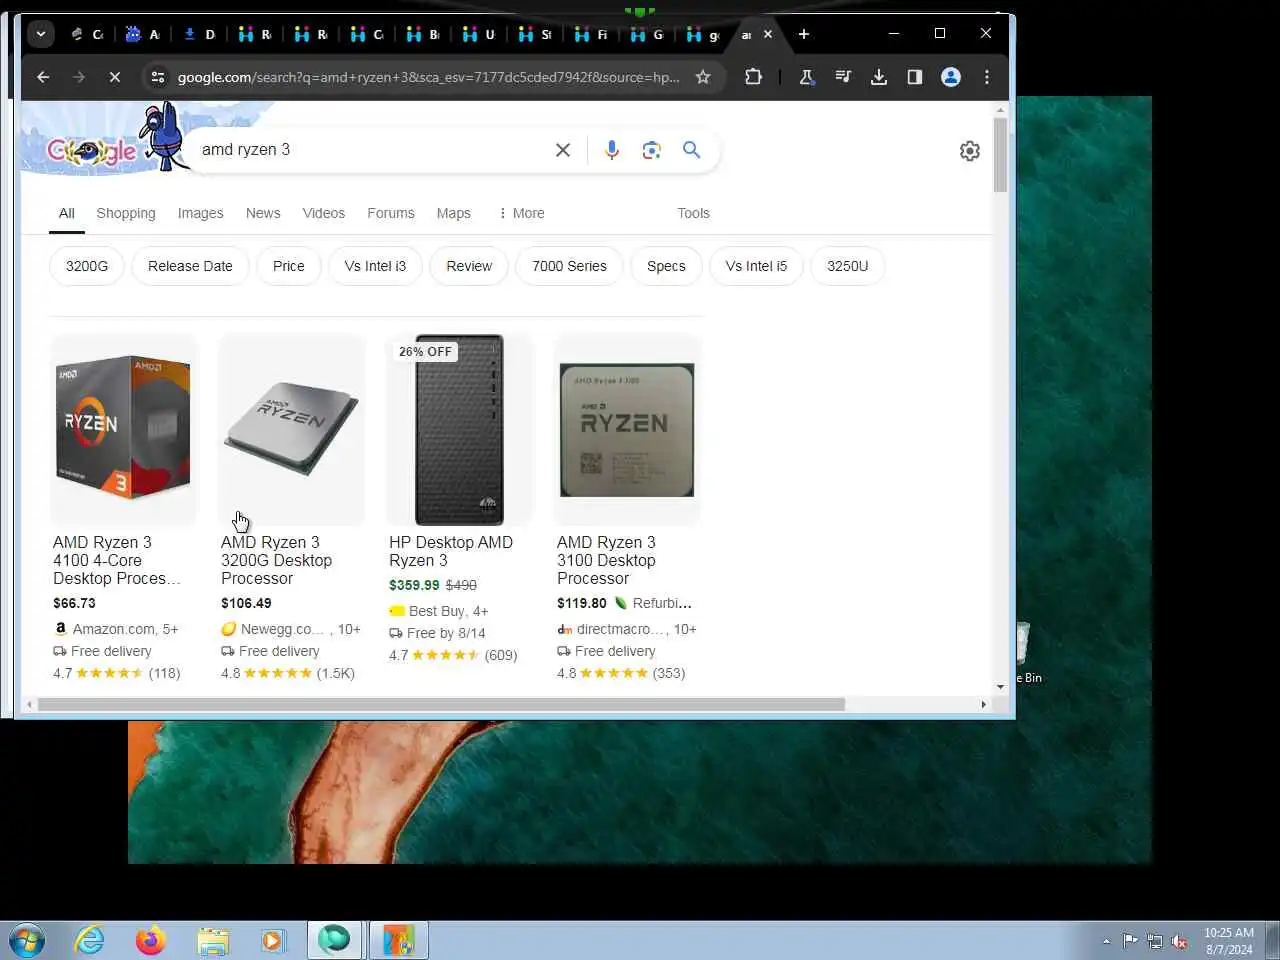This screenshot has width=1280, height=960.
Task: Click the search box with 'amd ryzen 3'
Action: [x=370, y=150]
